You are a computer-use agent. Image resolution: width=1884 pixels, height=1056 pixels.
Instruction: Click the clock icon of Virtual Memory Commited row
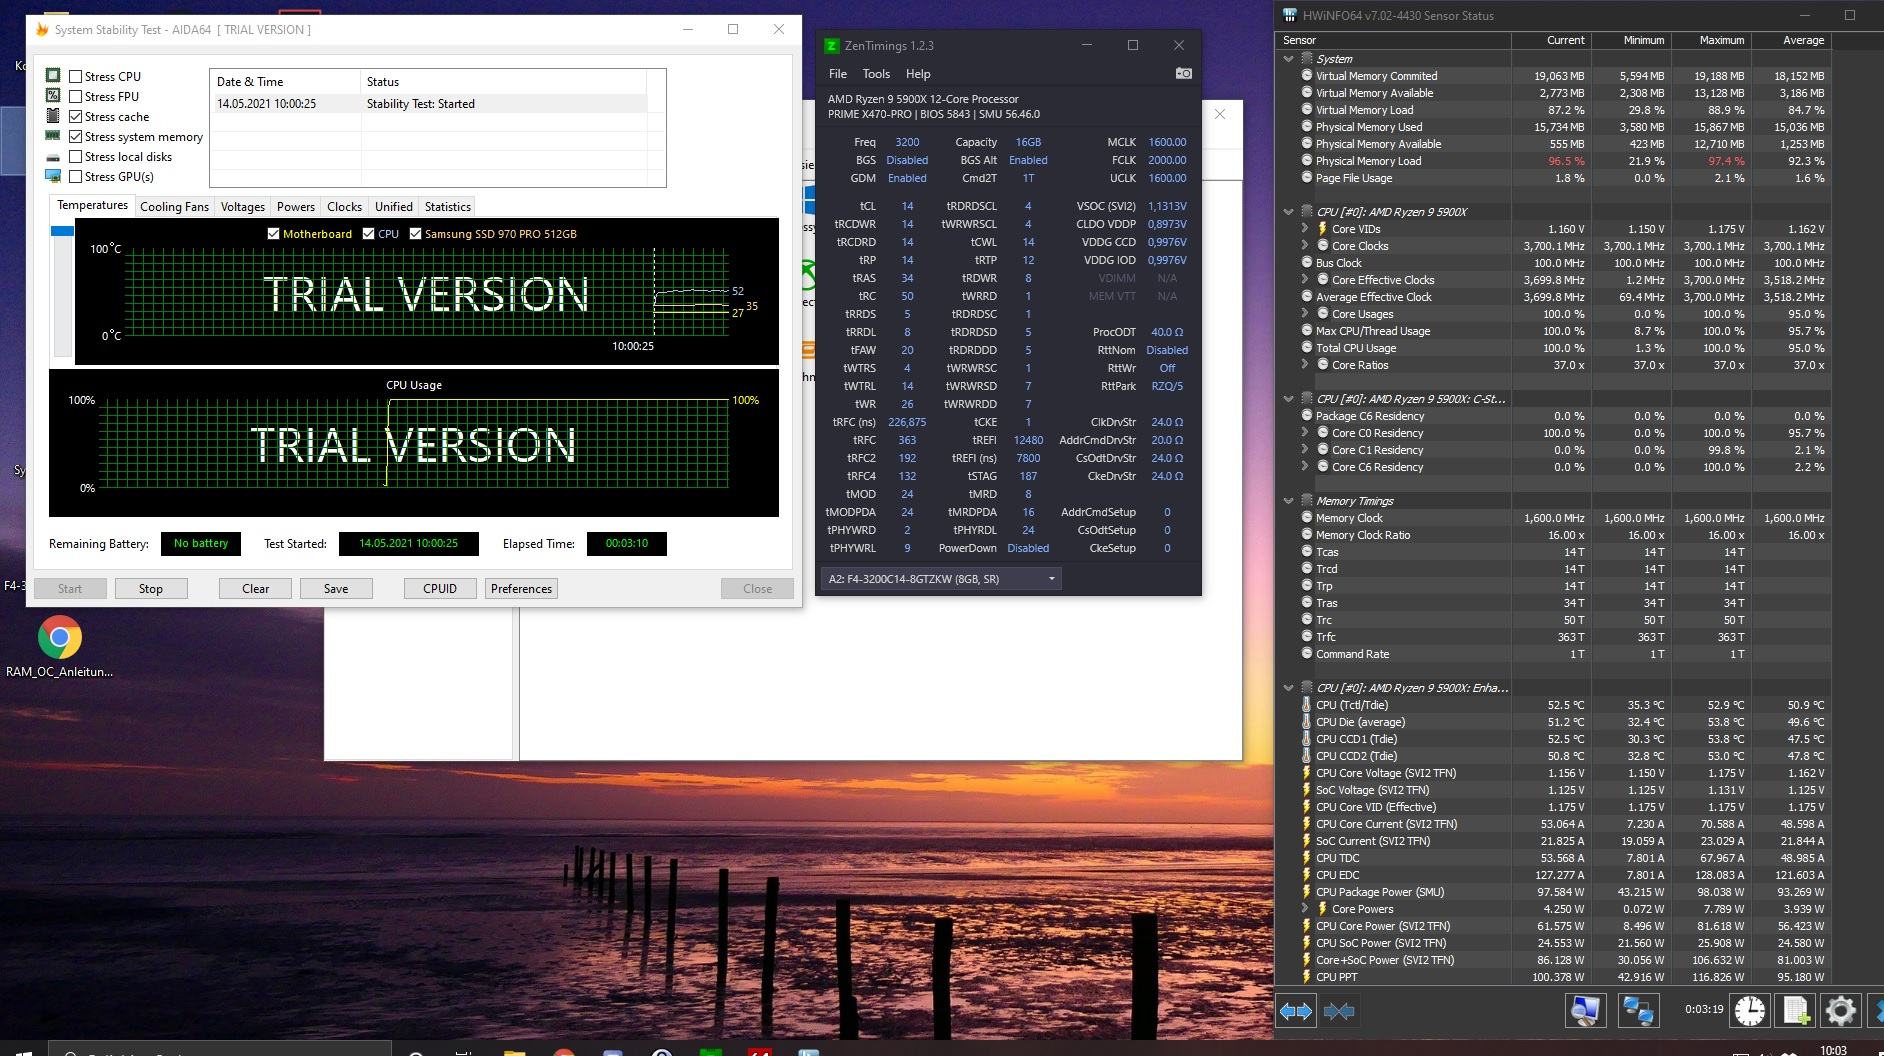[1307, 76]
